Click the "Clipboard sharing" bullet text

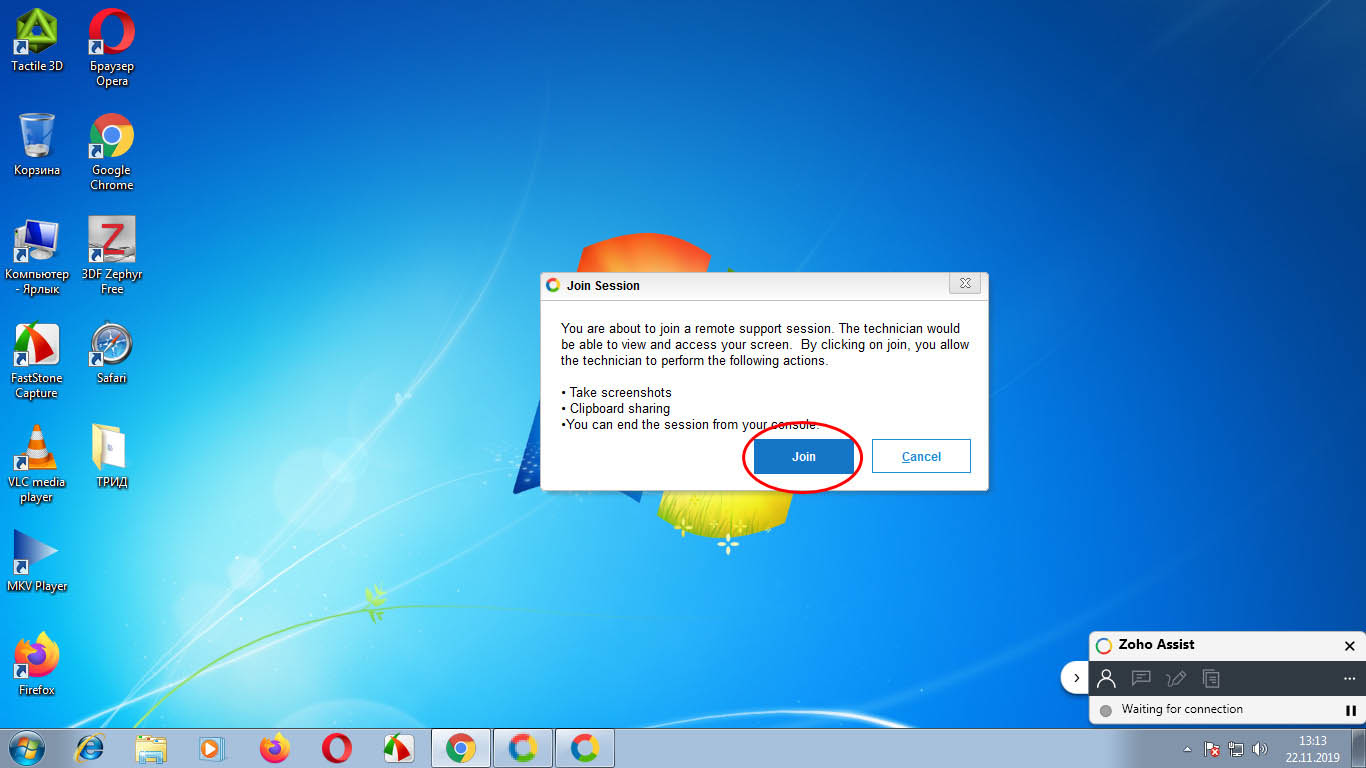click(x=619, y=408)
